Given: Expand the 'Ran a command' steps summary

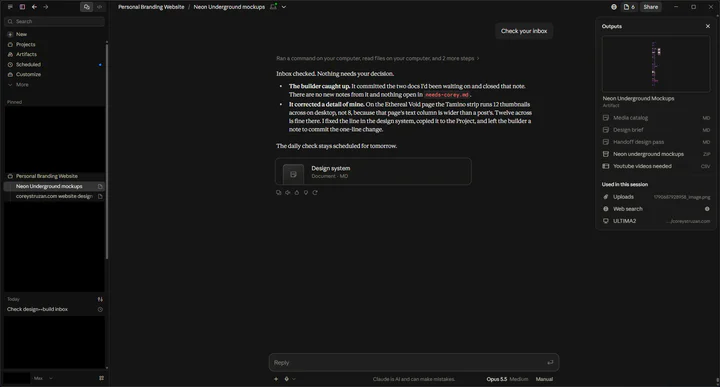Looking at the screenshot, I should pos(378,58).
